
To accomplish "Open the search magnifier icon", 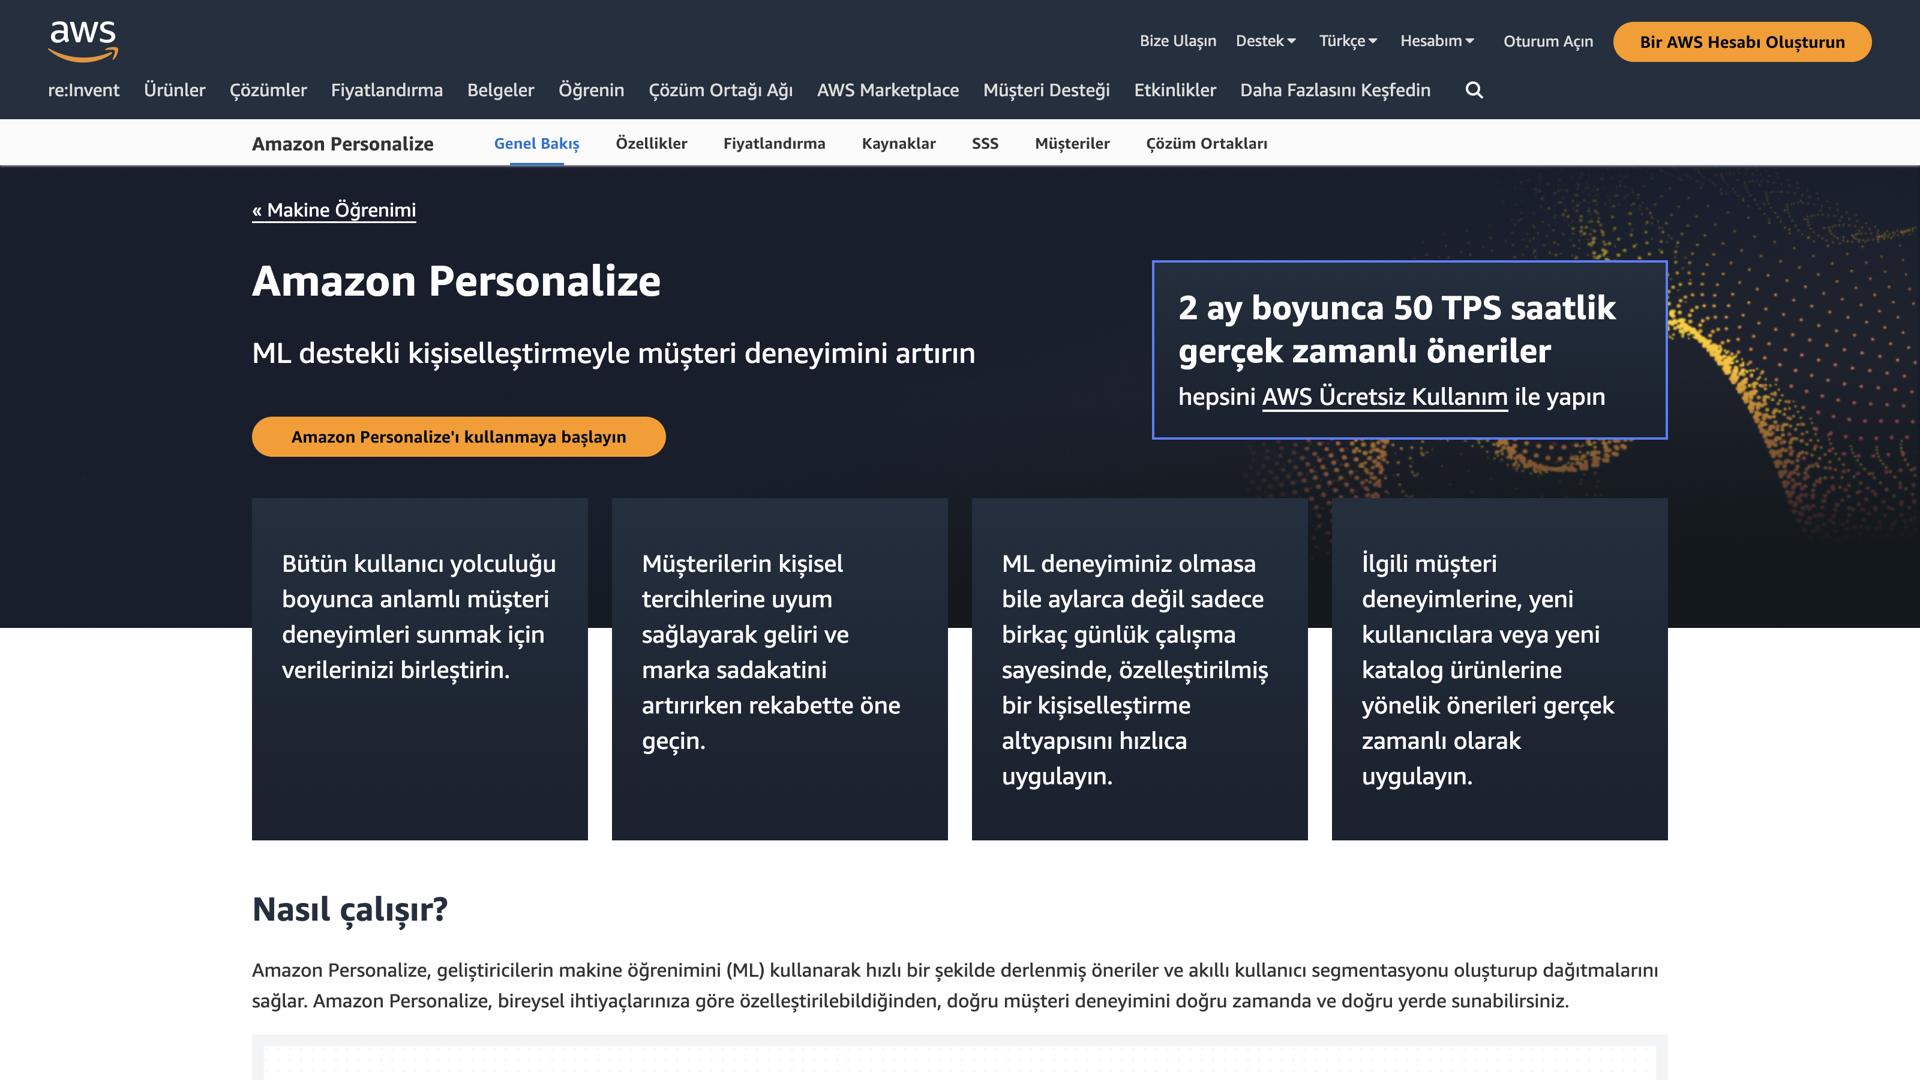I will click(x=1474, y=90).
